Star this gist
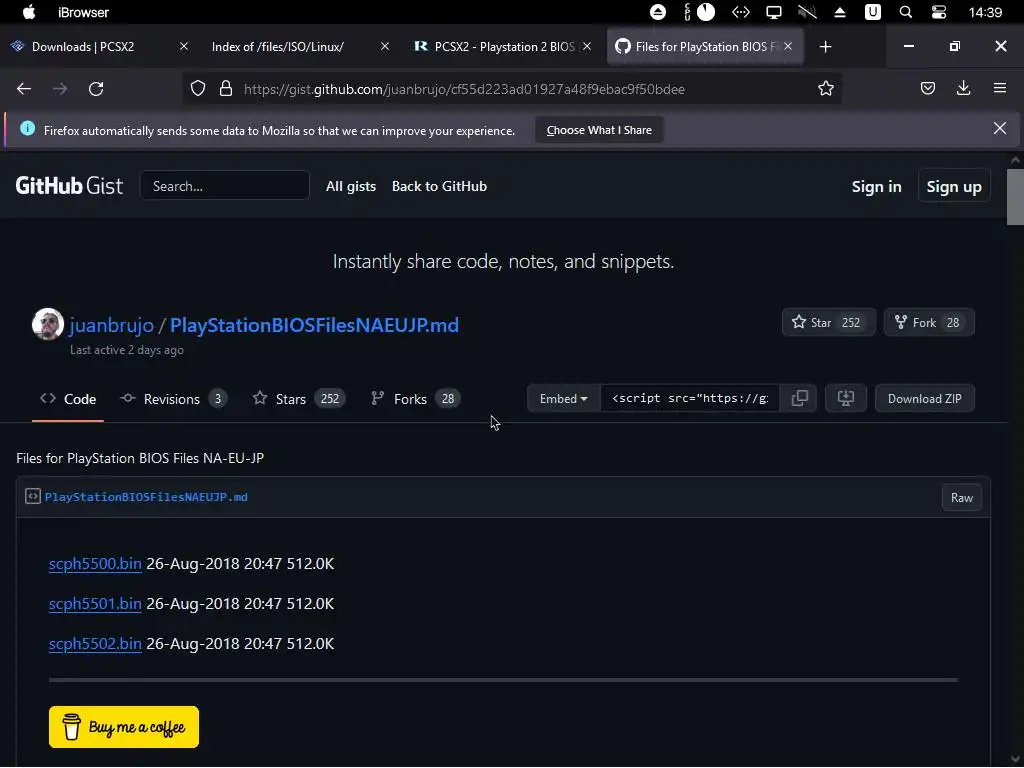This screenshot has height=768, width=1024. (828, 323)
